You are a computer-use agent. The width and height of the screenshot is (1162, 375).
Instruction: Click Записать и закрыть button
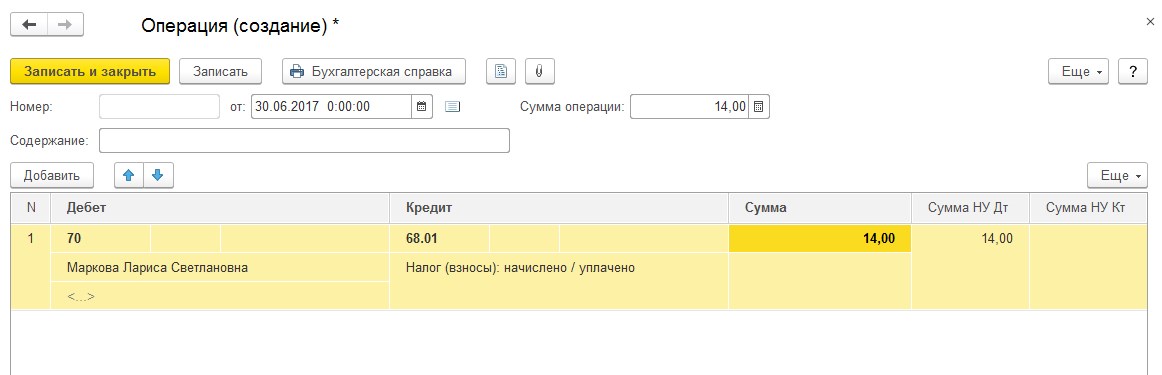click(x=90, y=72)
